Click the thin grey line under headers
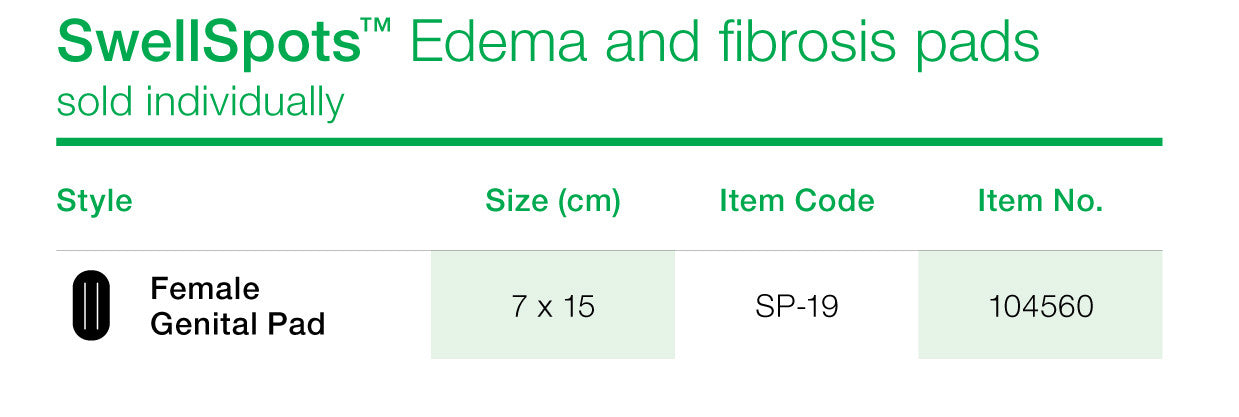The height and width of the screenshot is (417, 1239). [609, 250]
